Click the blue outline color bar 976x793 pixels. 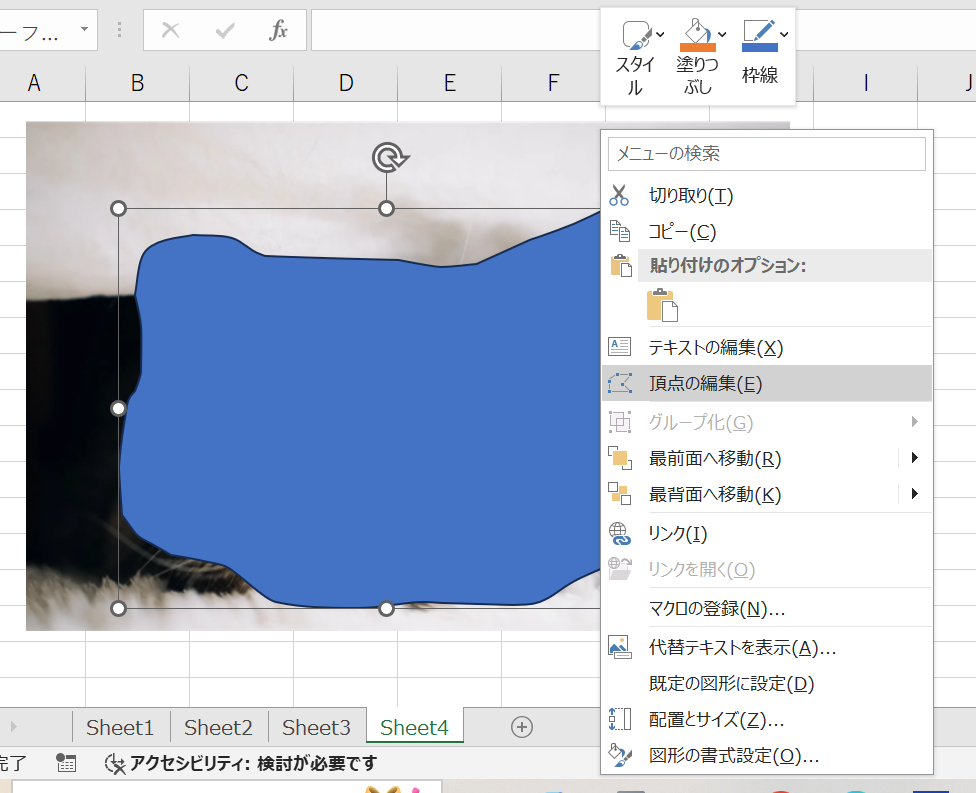click(x=760, y=47)
